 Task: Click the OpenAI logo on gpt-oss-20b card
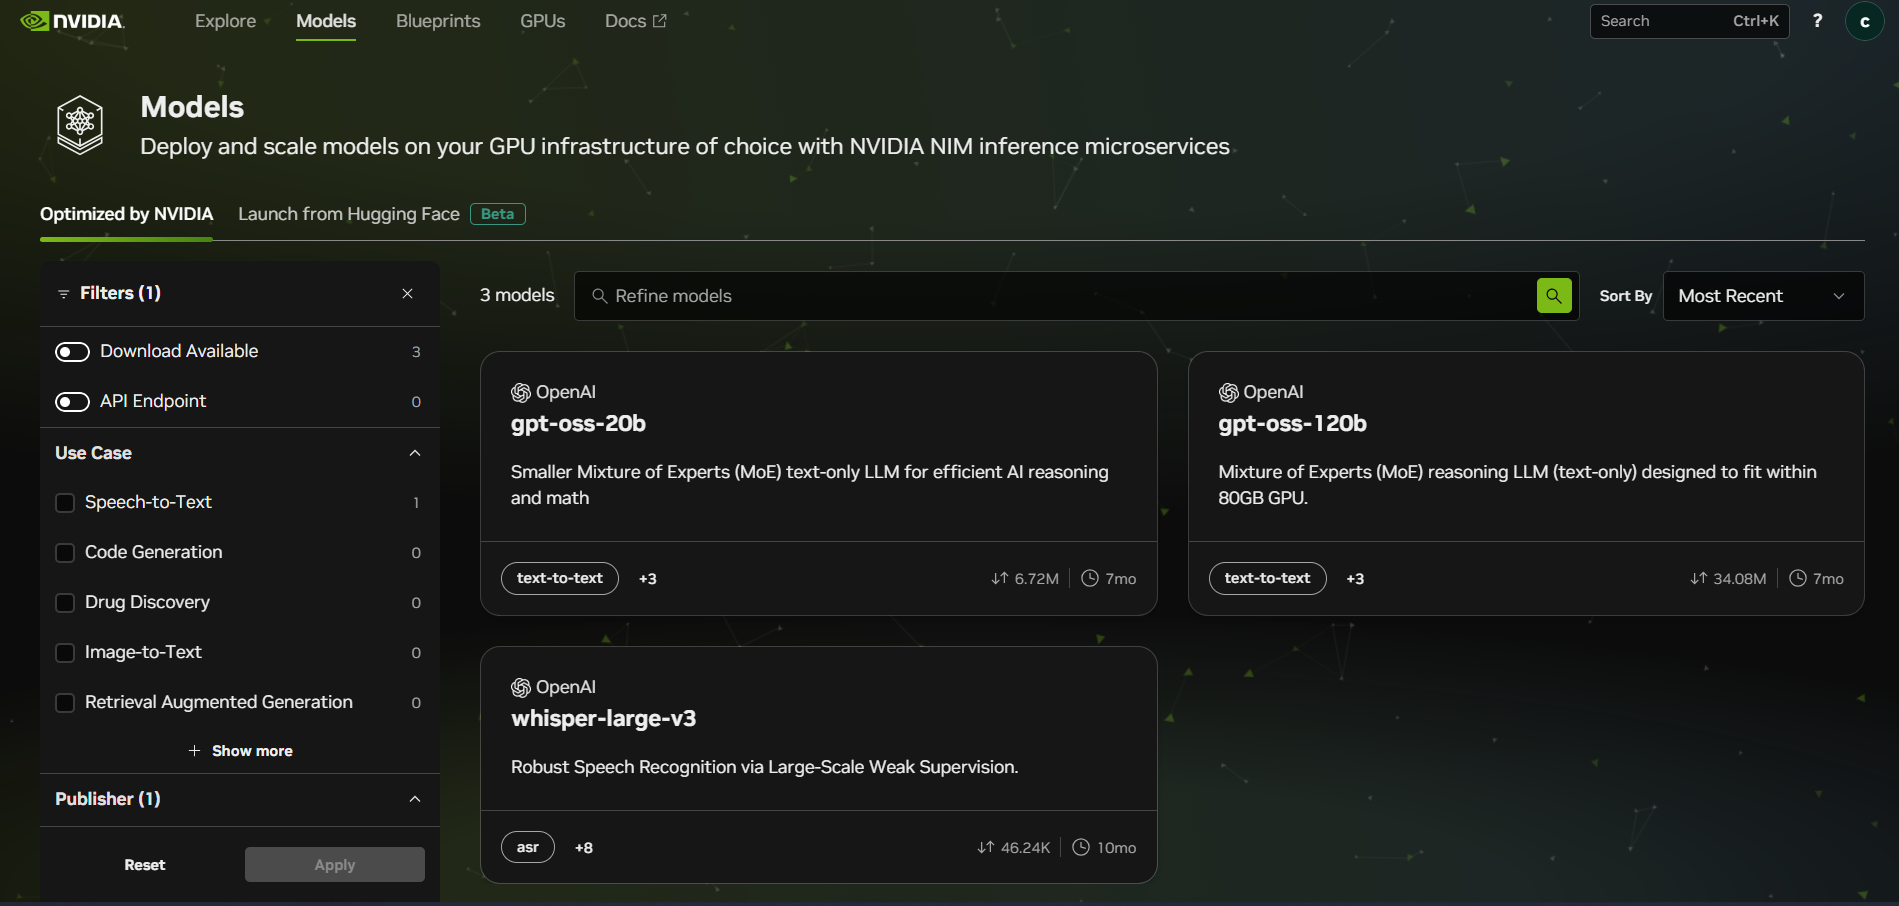point(521,392)
